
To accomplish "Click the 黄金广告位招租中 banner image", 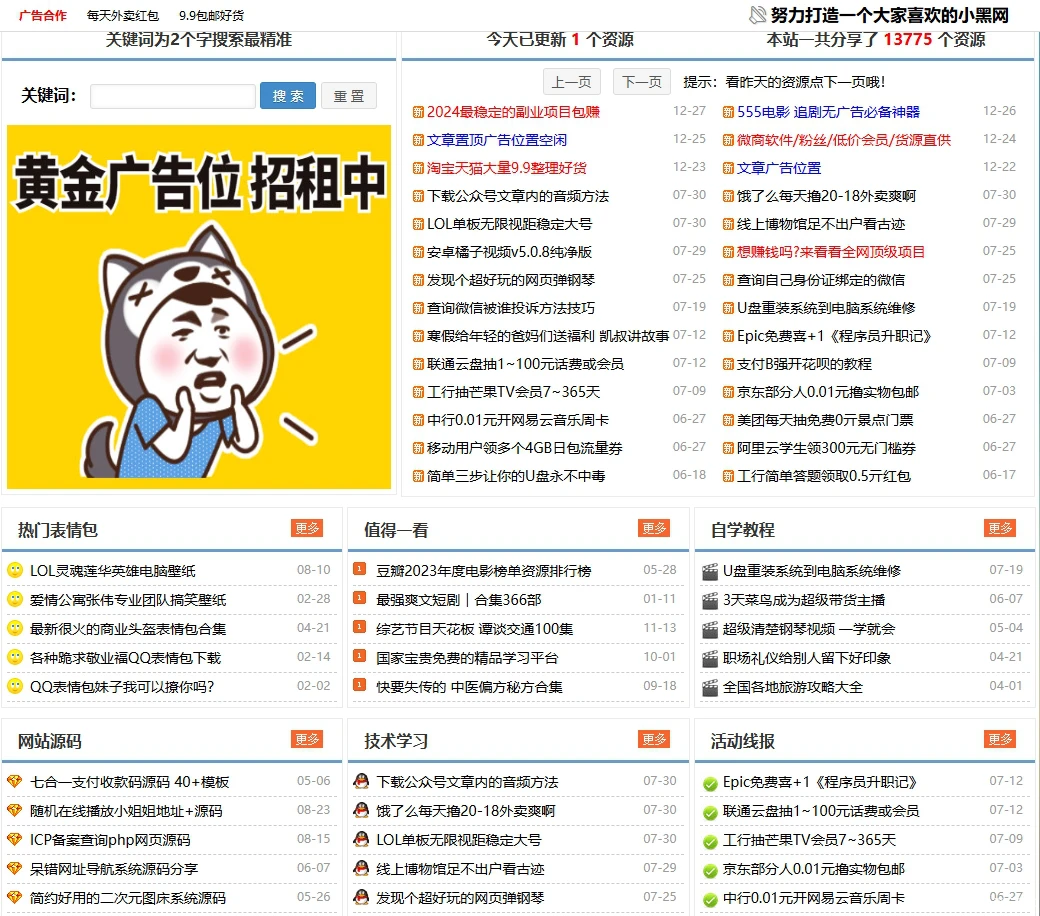I will tap(199, 305).
